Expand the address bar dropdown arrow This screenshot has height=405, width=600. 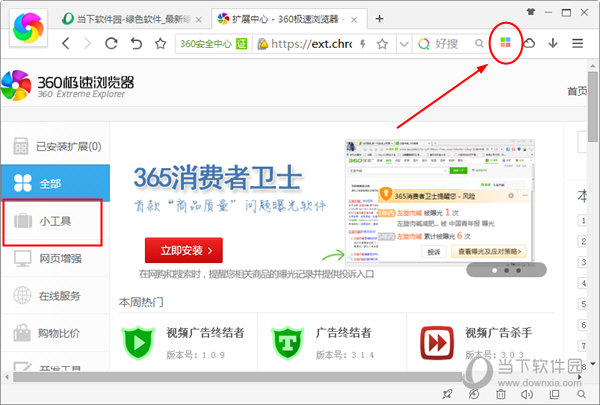(404, 44)
